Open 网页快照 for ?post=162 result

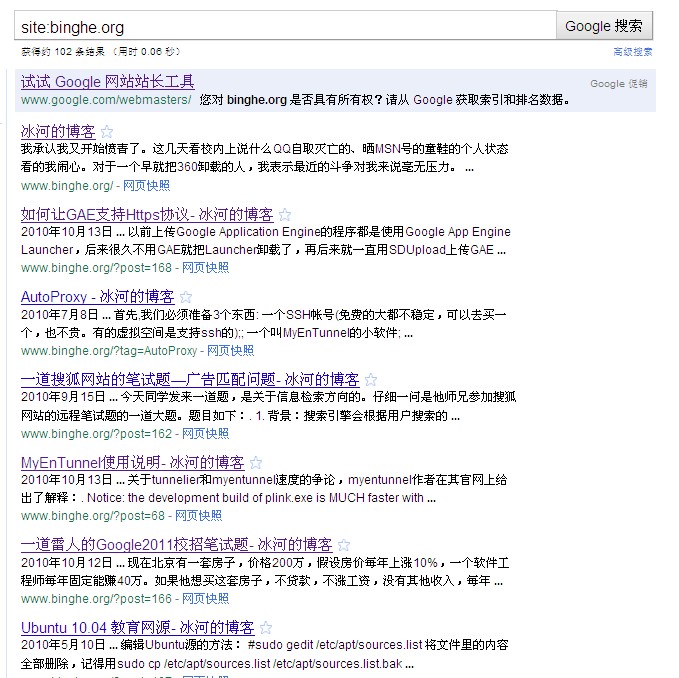[205, 434]
